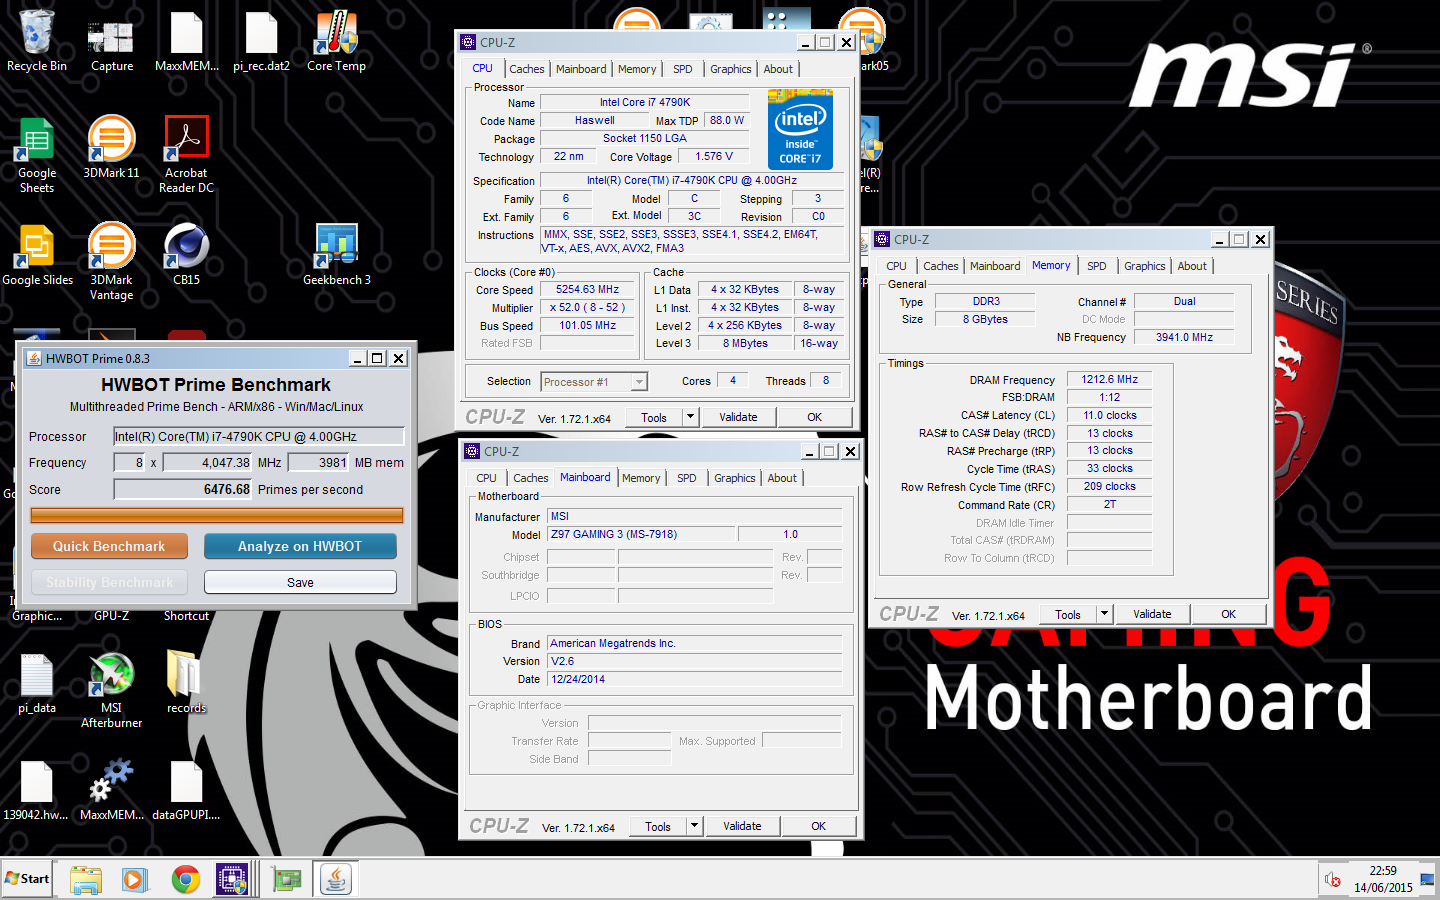Select Mainboard tab in Memory CPU-Z window
1440x900 pixels.
coord(995,266)
